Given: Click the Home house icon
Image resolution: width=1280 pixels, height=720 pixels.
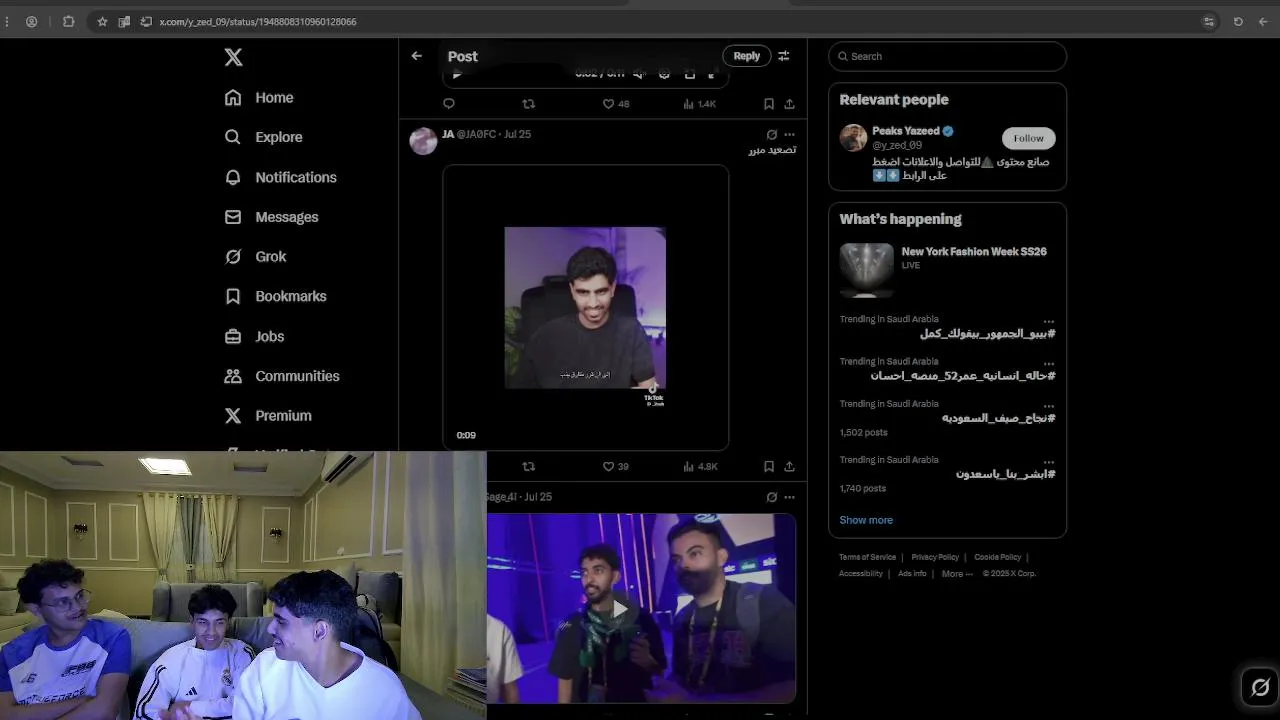Looking at the screenshot, I should (x=233, y=97).
